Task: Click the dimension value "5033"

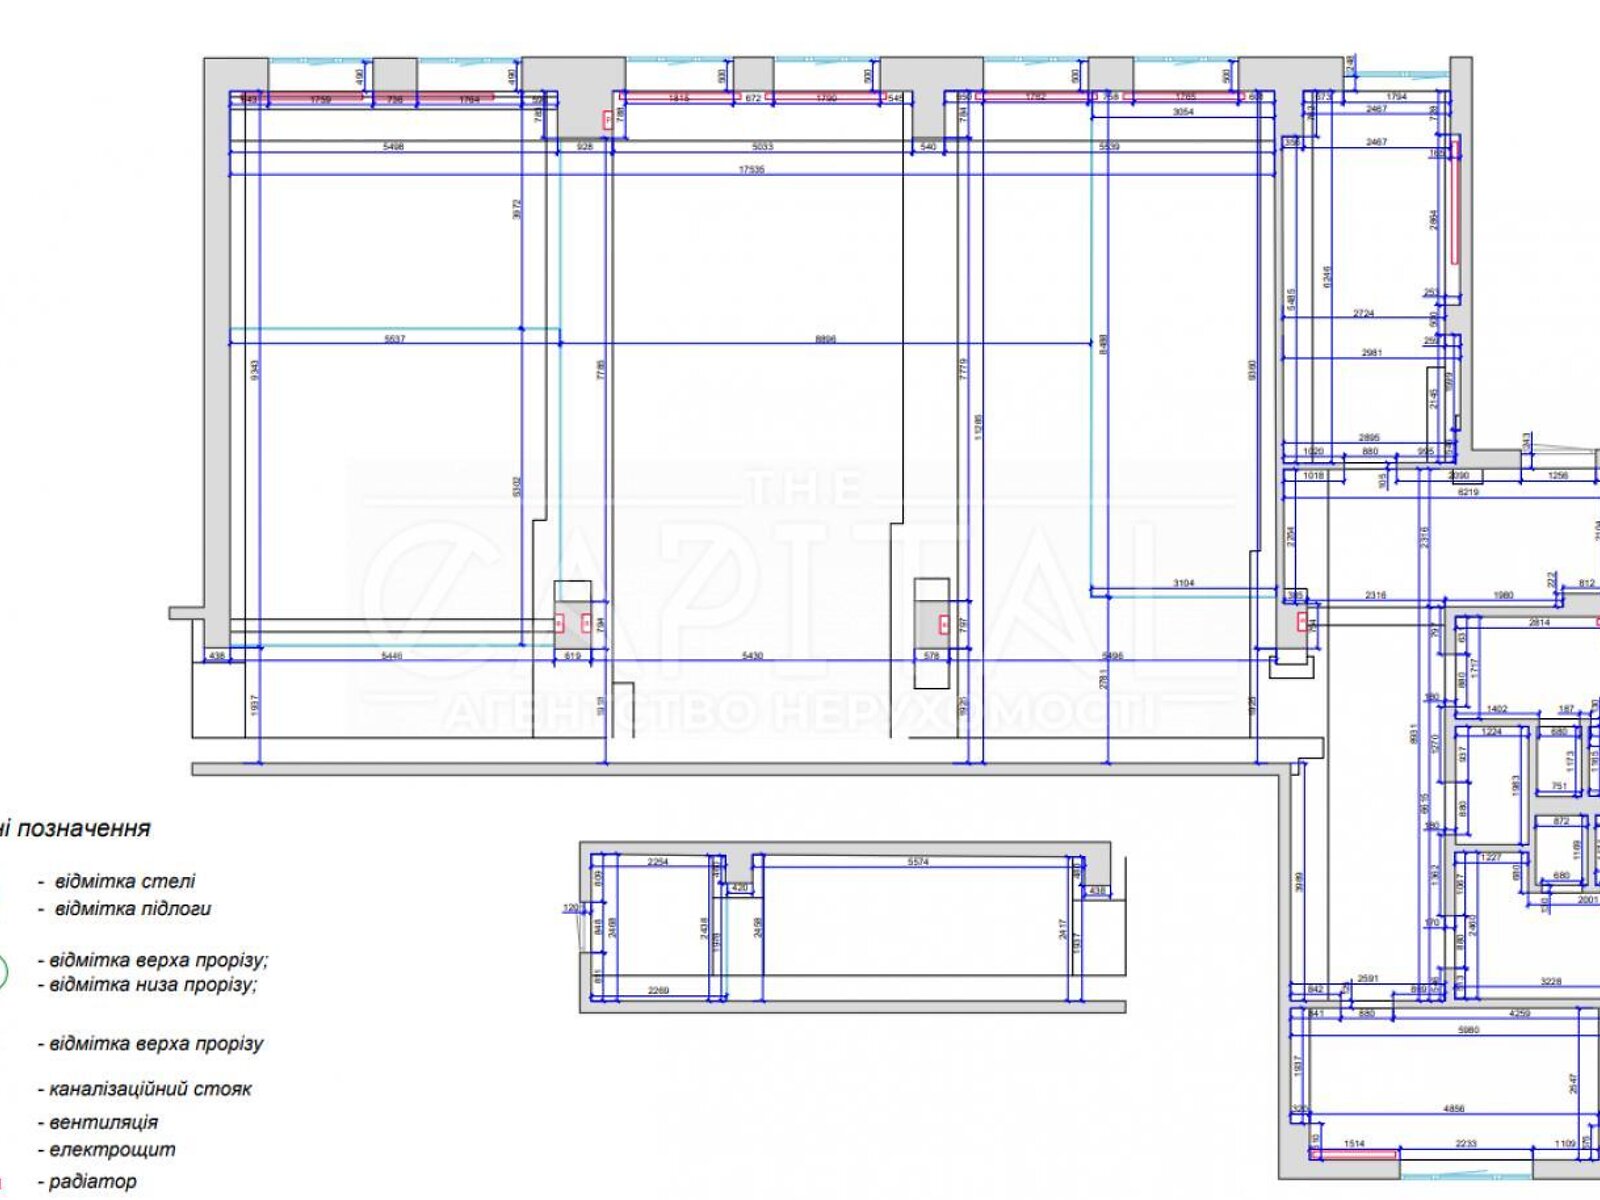Action: coord(762,147)
